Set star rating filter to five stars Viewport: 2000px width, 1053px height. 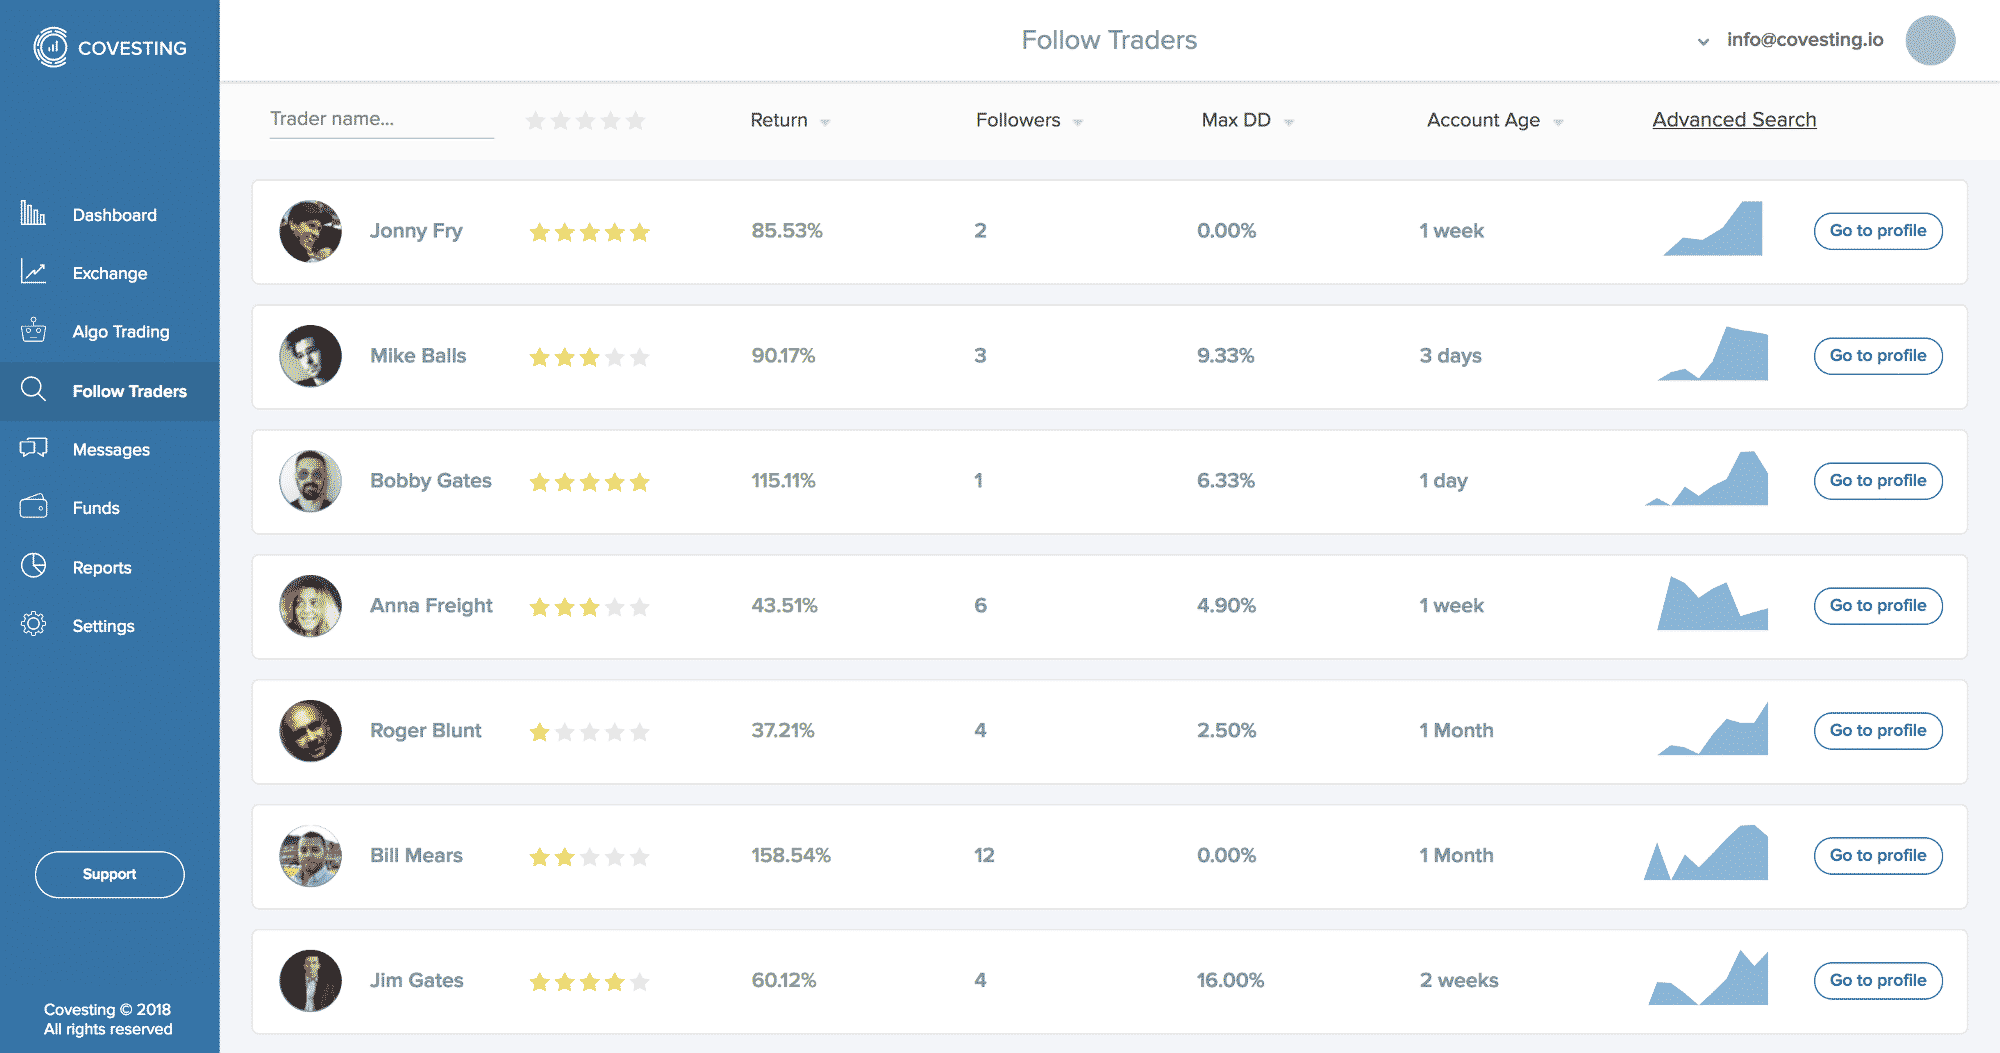click(636, 121)
